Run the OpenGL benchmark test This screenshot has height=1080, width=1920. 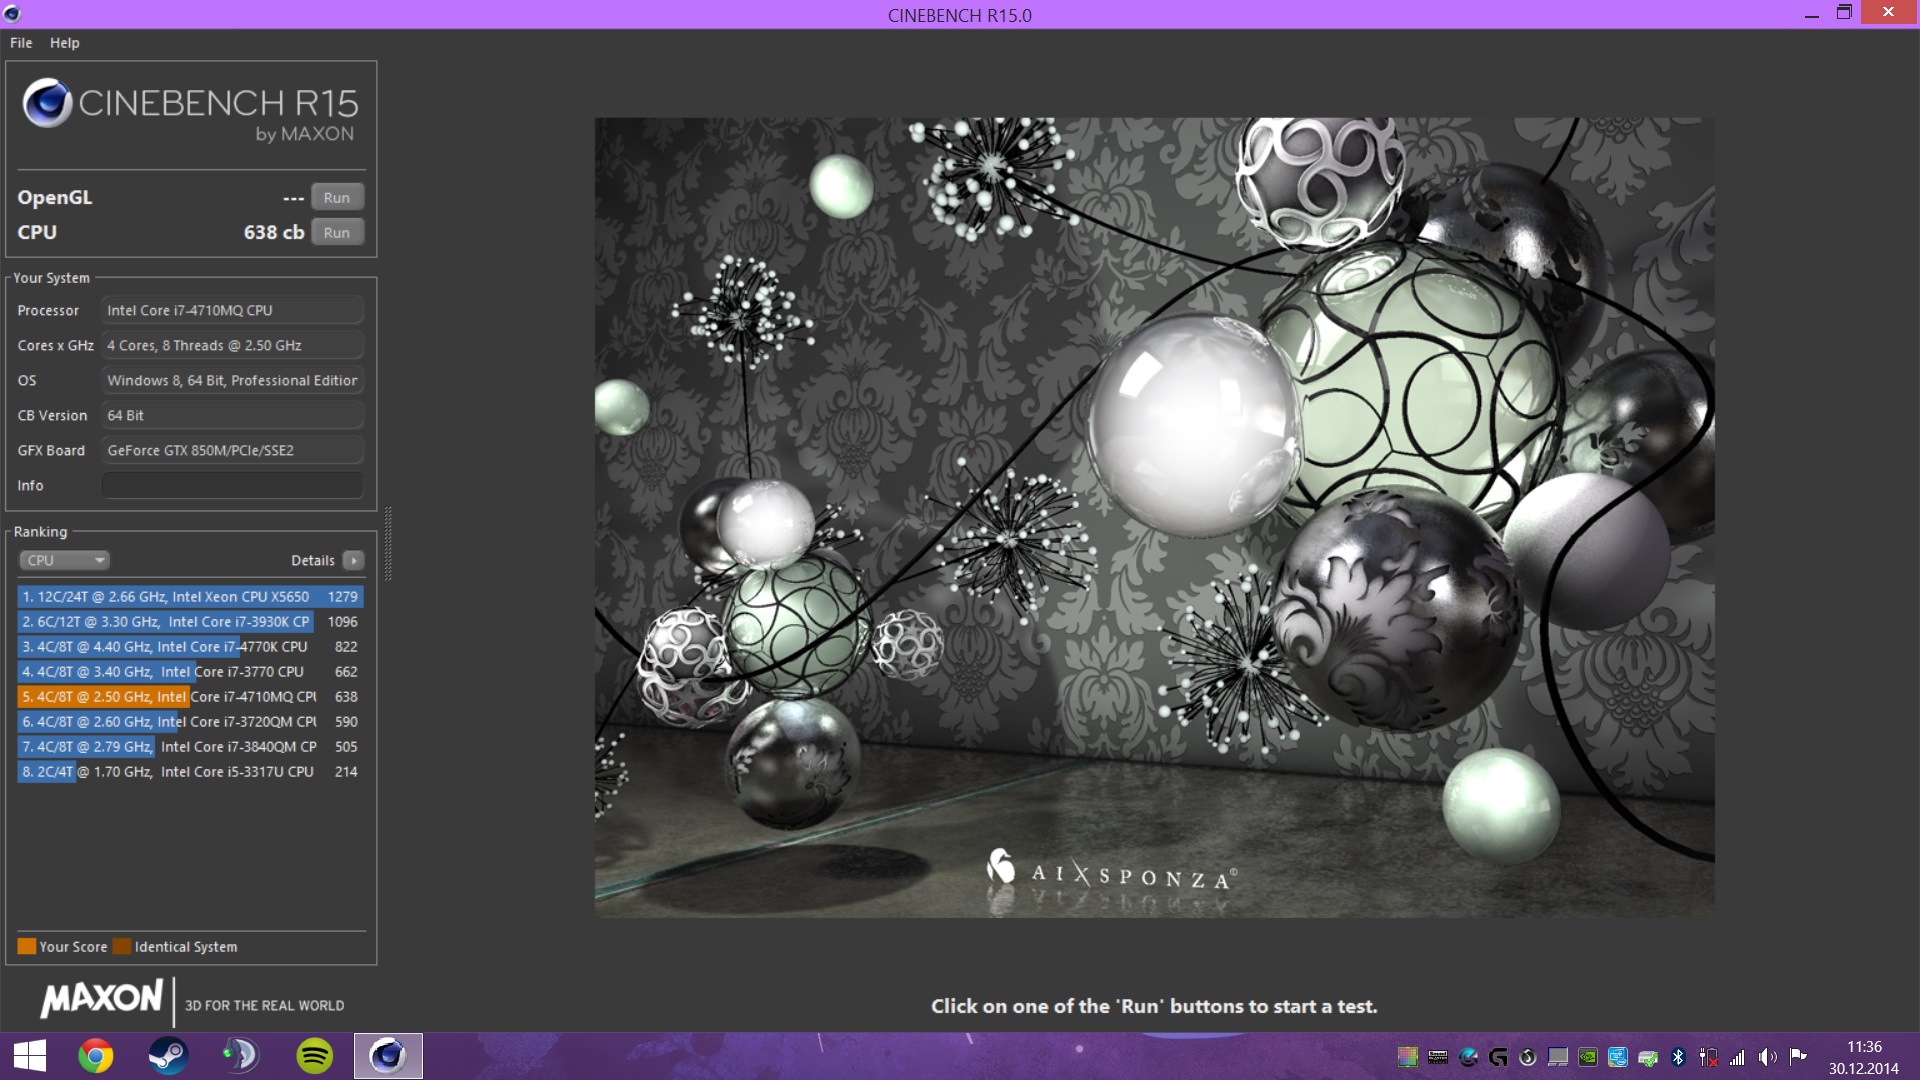[x=337, y=197]
